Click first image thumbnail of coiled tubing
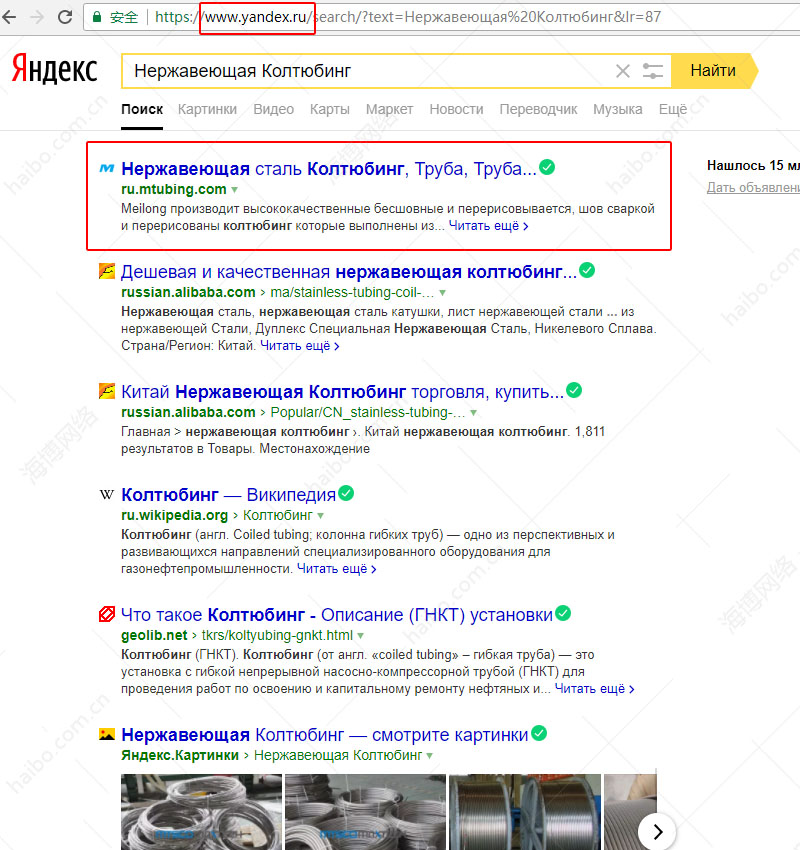Screen dimensions: 800x850 point(198,810)
